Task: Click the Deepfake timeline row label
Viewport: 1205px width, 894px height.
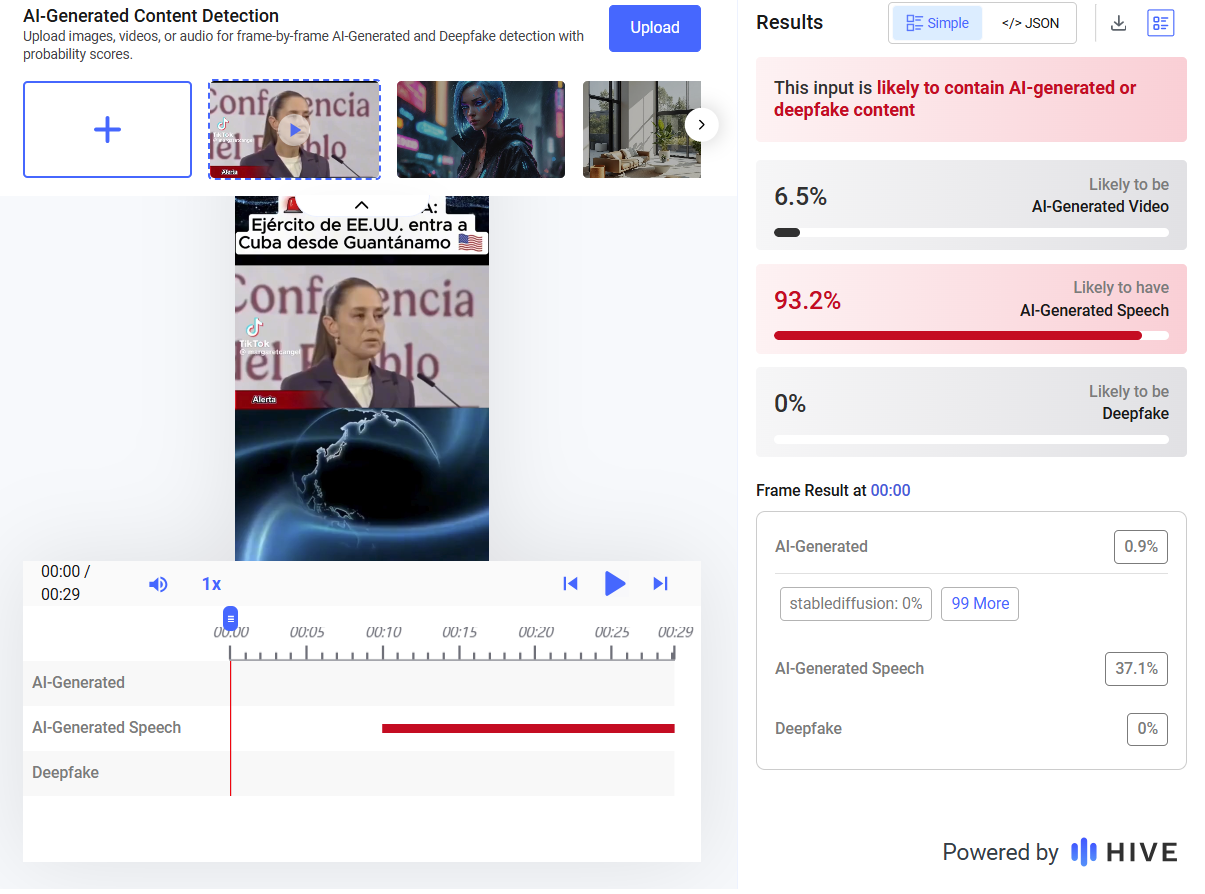Action: (65, 773)
